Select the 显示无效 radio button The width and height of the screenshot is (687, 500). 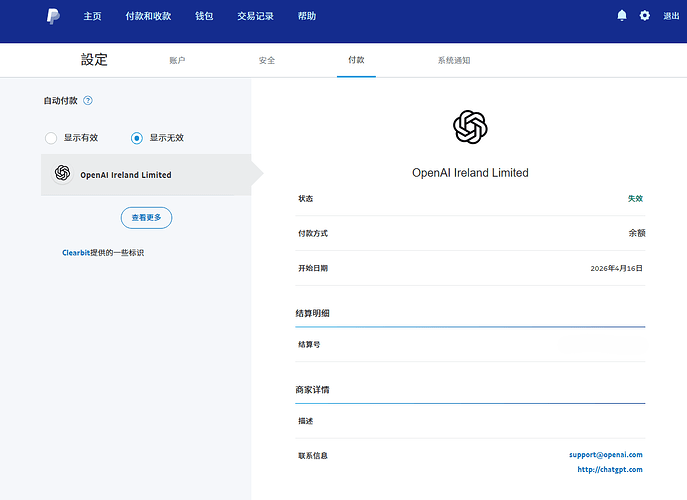137,138
